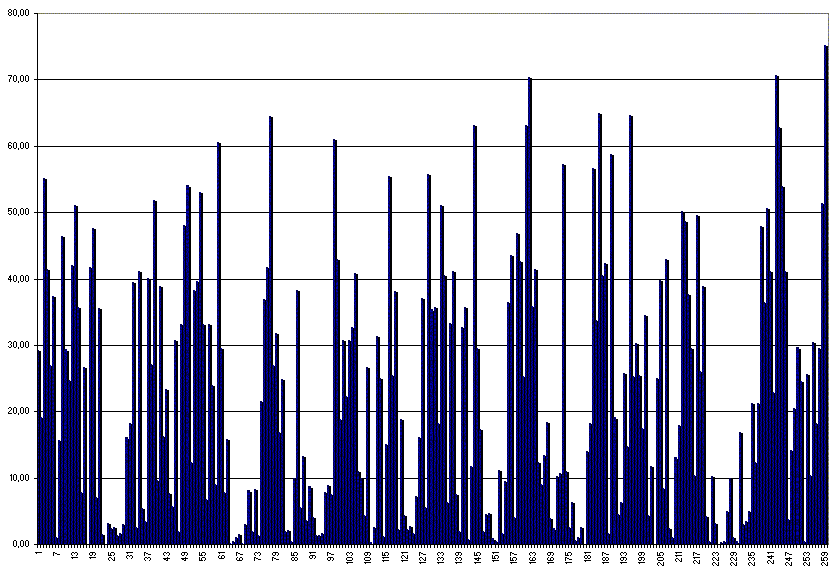Select the 20,00 y-axis label
Image resolution: width=837 pixels, height=573 pixels.
tap(17, 411)
